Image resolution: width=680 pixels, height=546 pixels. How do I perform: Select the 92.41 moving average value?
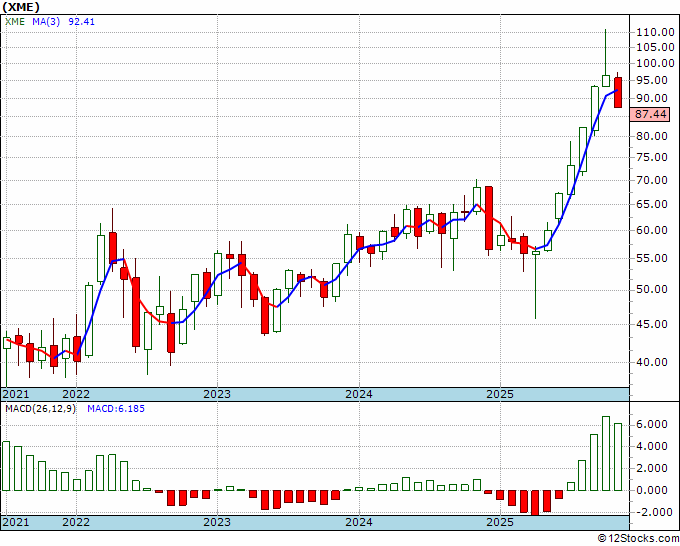82,22
